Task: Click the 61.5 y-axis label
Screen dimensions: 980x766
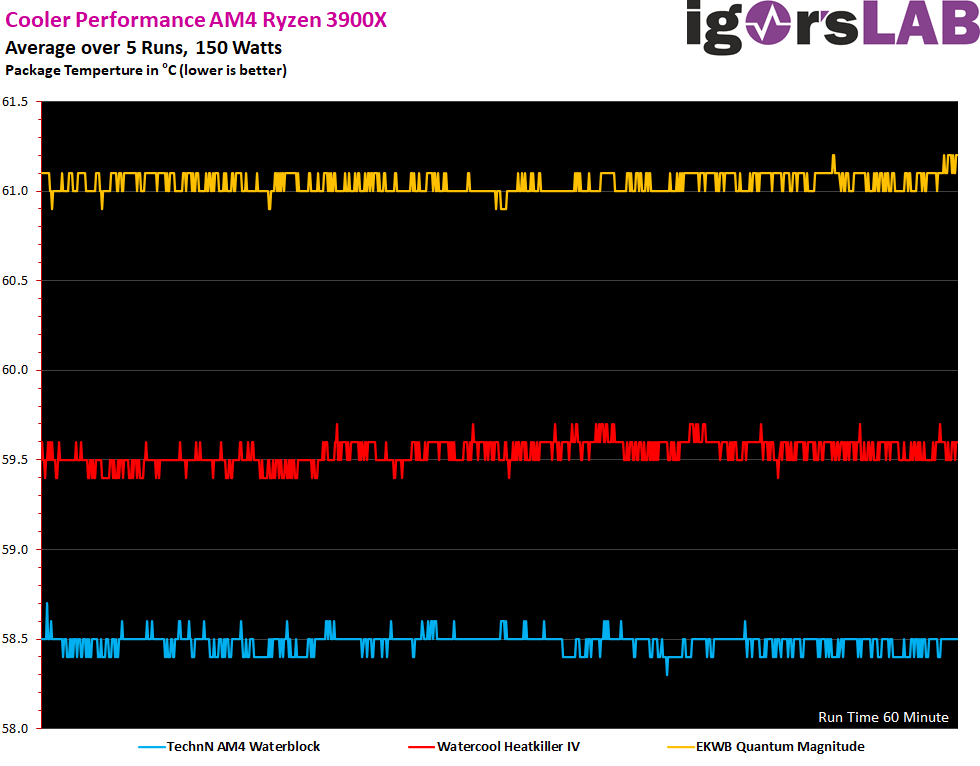Action: (15, 102)
